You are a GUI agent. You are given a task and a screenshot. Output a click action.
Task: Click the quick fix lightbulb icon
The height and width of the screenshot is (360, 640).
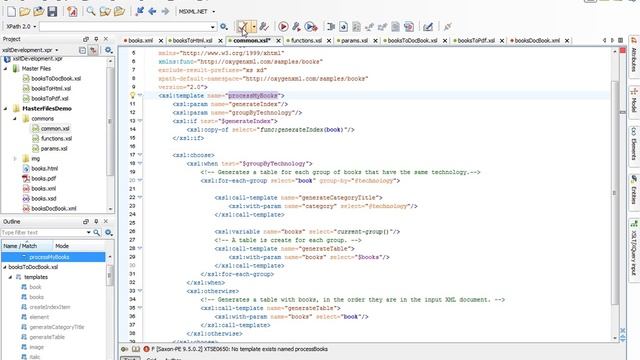pyautogui.click(x=132, y=96)
